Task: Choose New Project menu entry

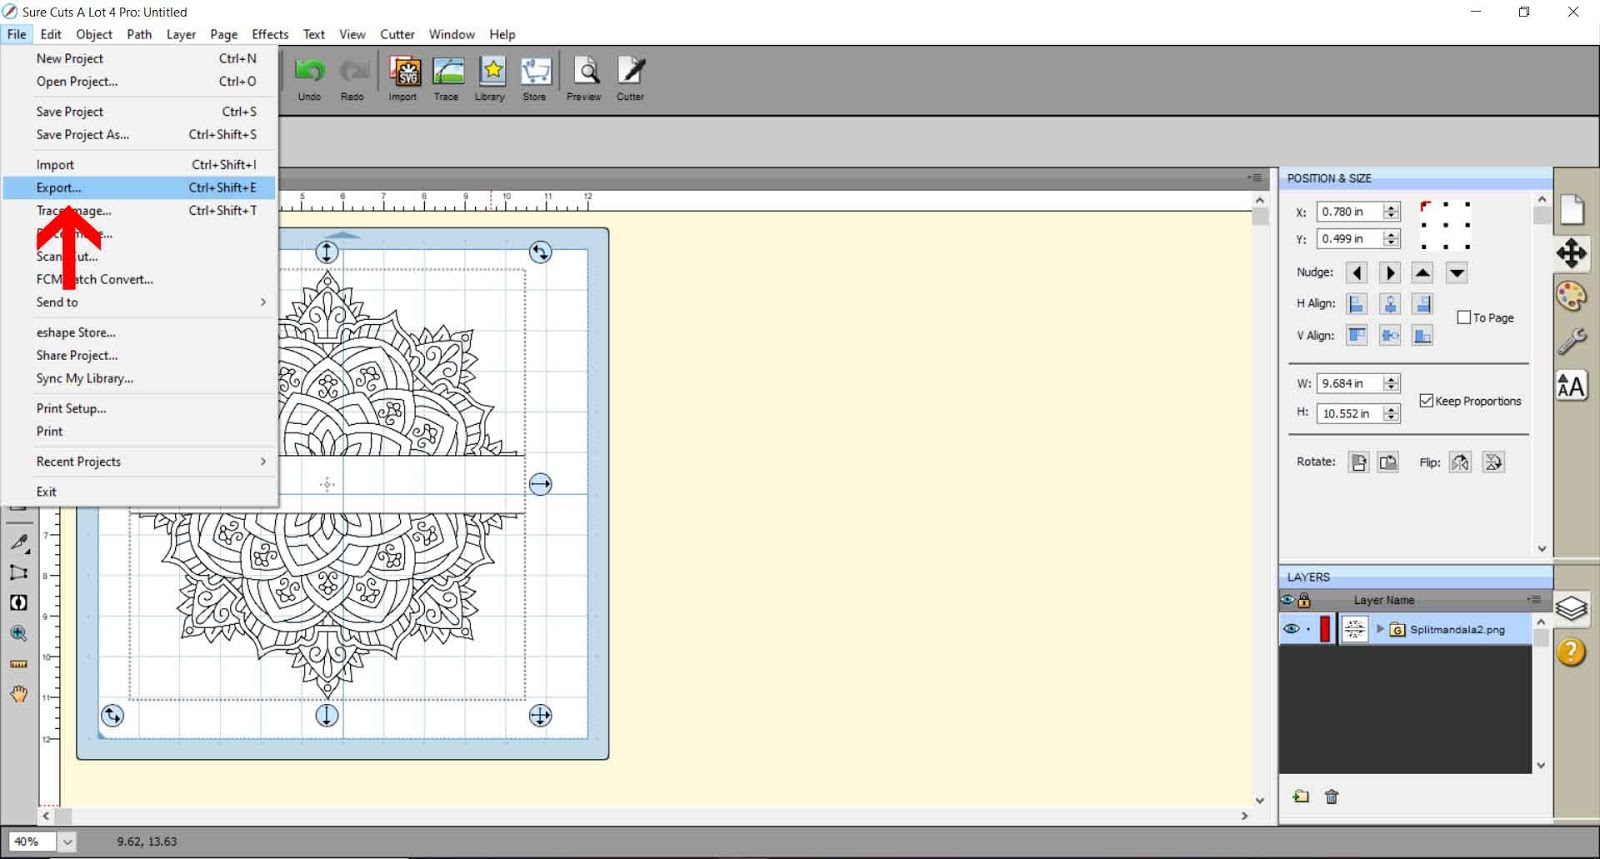Action: click(139, 59)
